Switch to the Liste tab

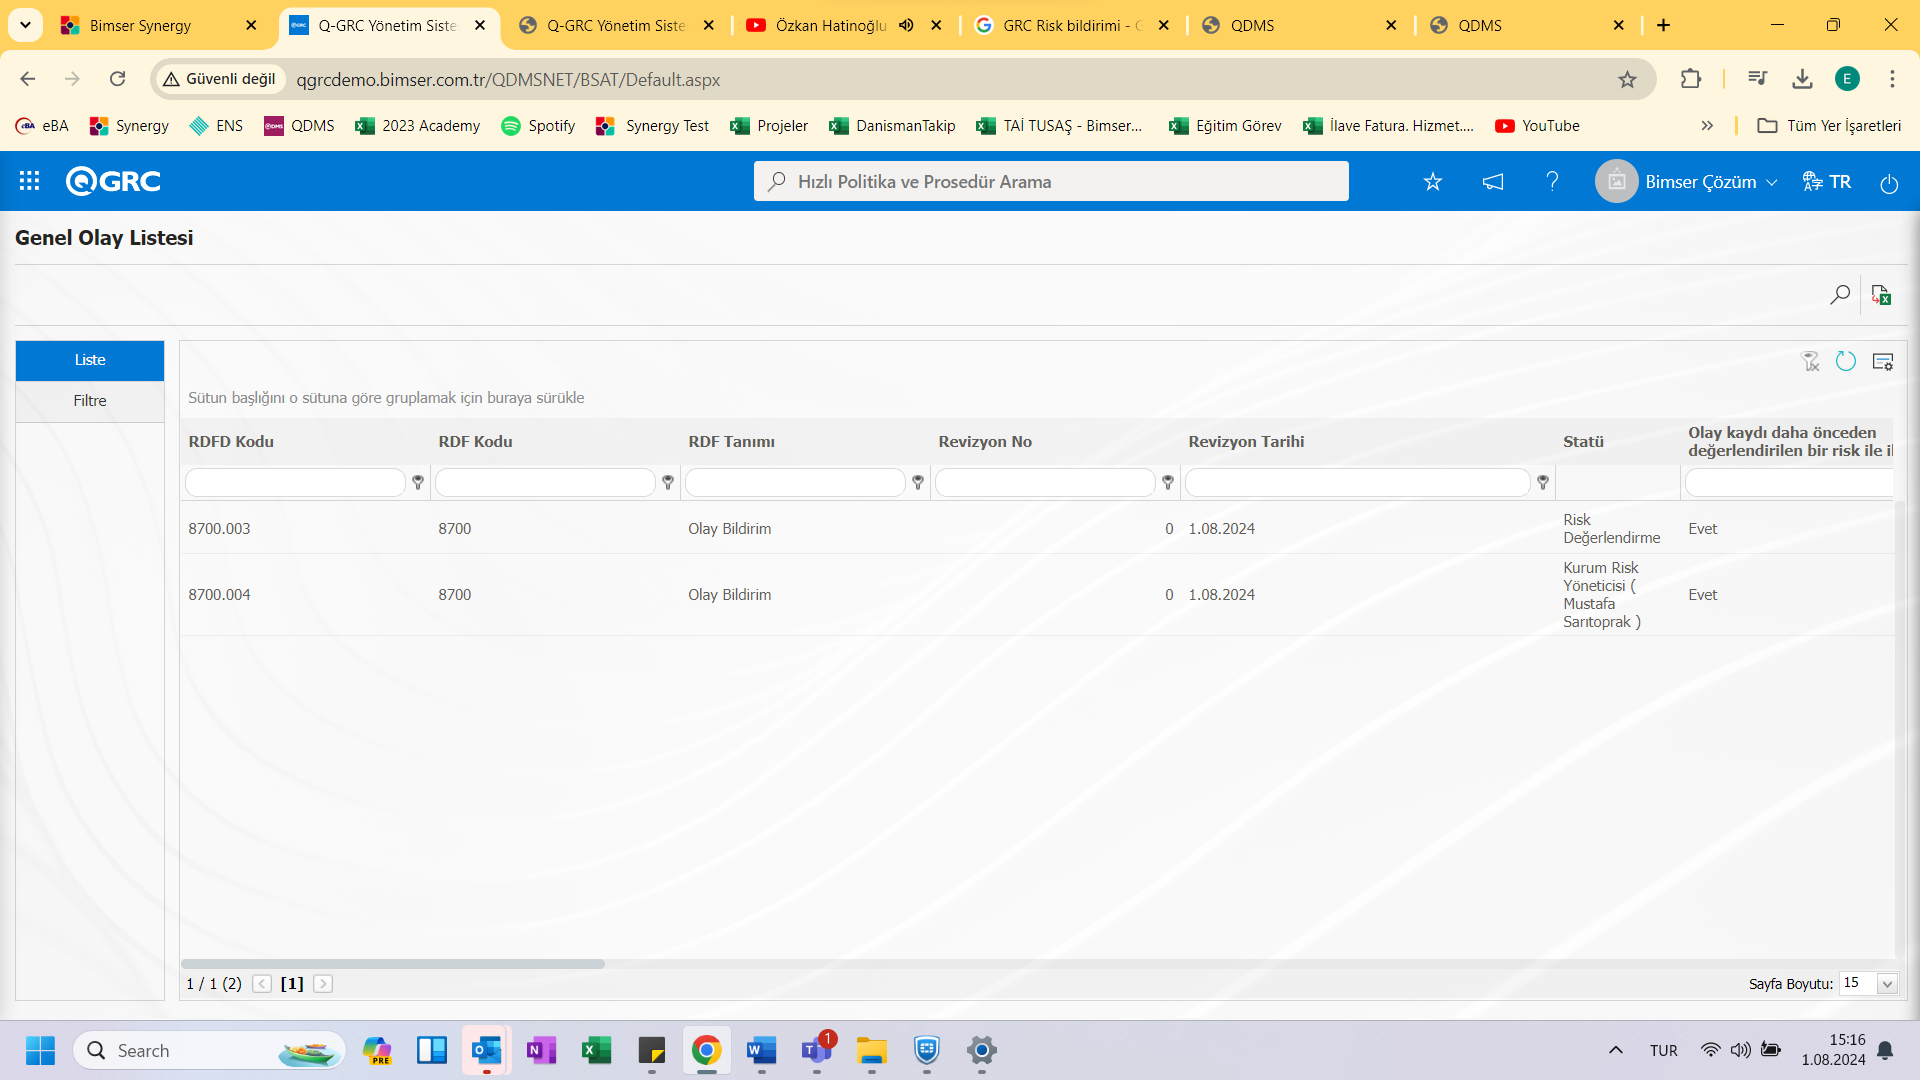[x=90, y=359]
